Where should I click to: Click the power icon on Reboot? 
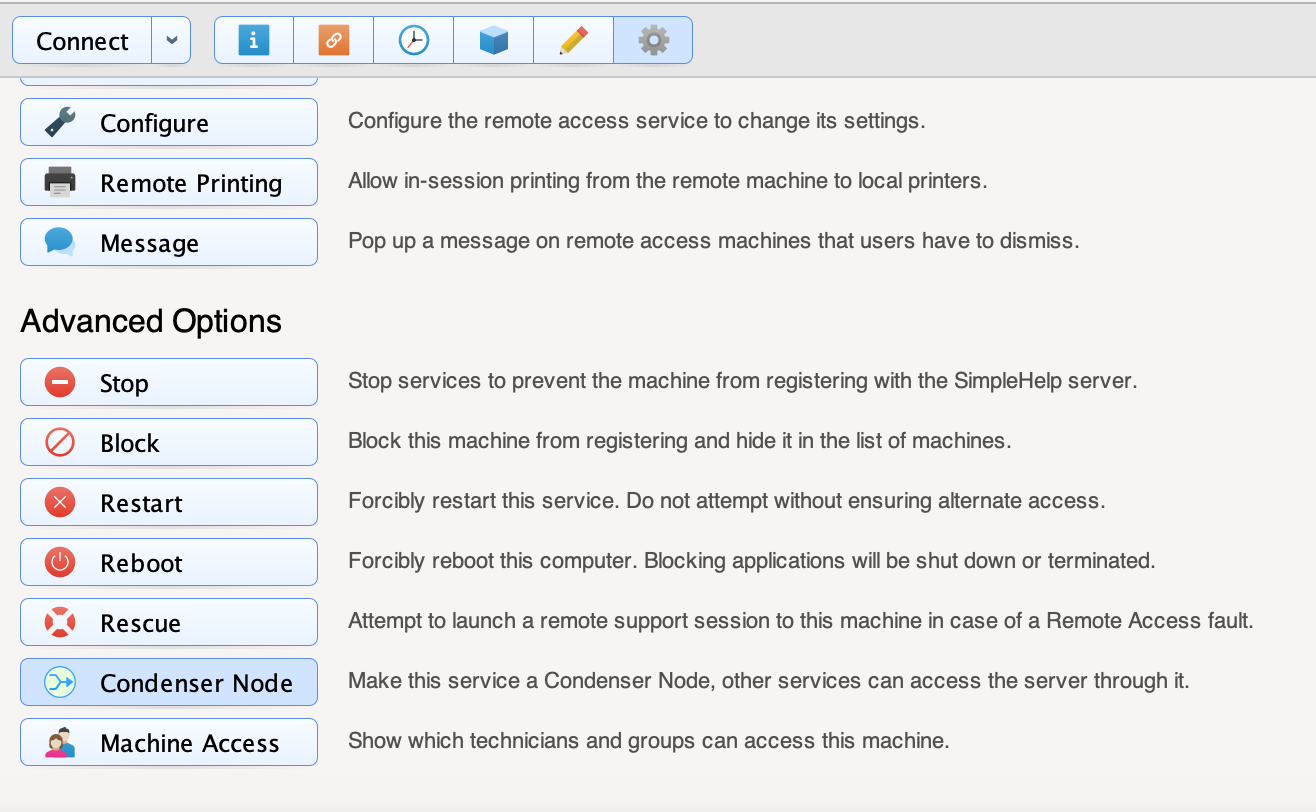click(60, 562)
